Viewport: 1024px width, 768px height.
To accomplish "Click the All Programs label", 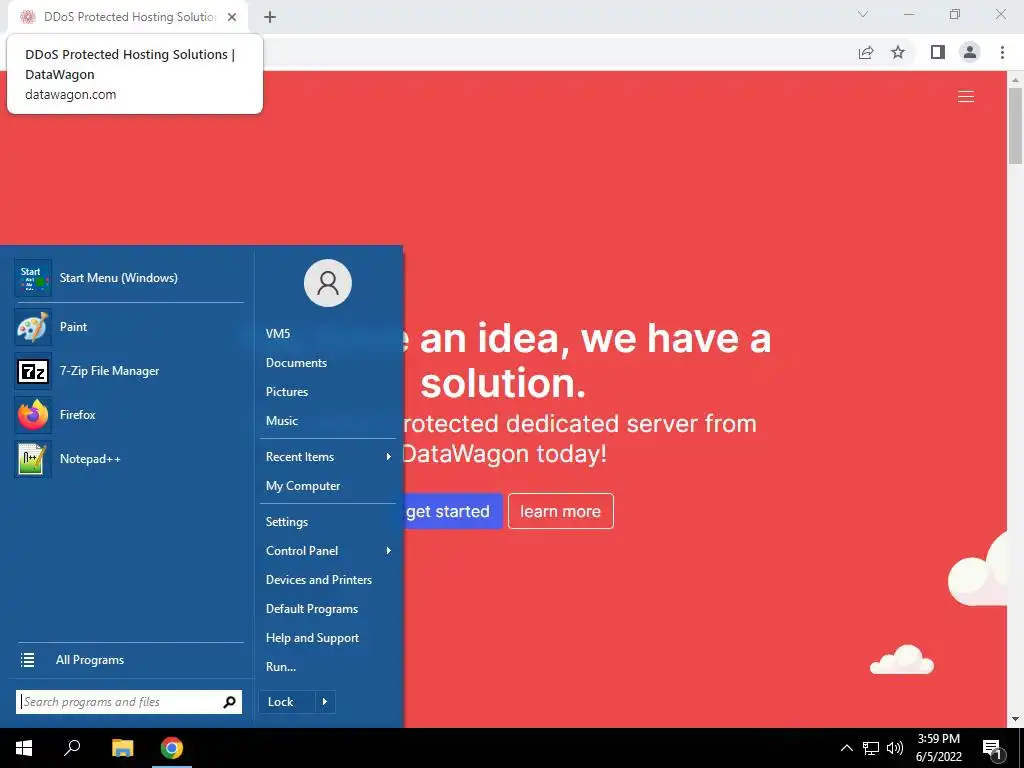I will [90, 660].
